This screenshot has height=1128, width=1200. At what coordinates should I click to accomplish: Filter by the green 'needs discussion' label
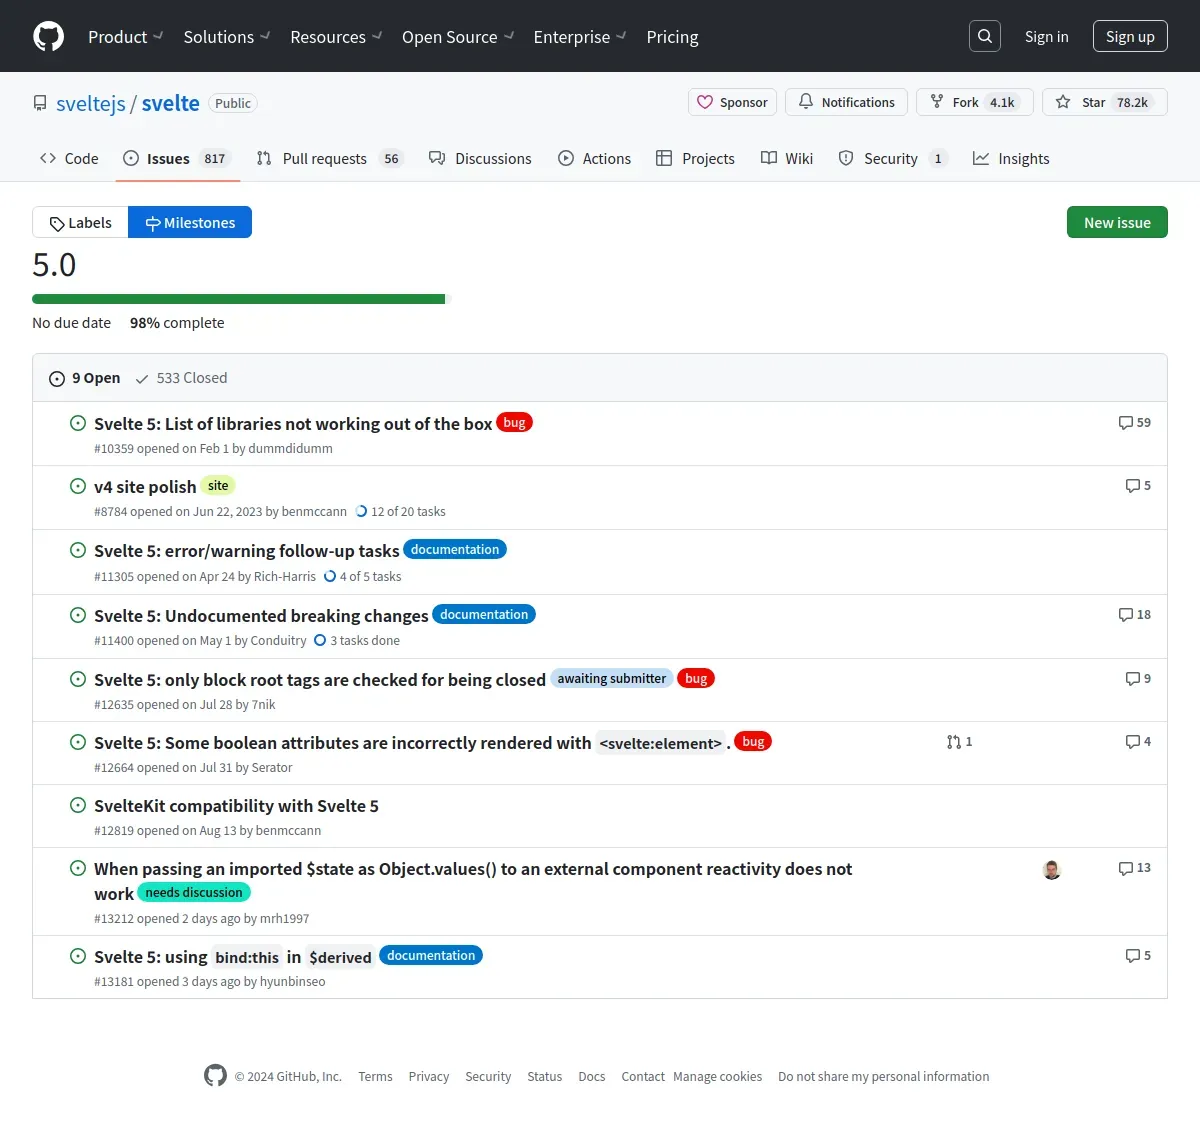tap(194, 892)
